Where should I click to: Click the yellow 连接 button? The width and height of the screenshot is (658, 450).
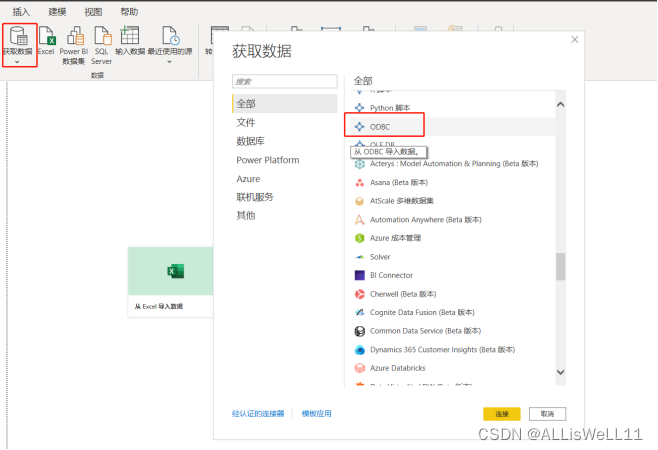click(501, 414)
